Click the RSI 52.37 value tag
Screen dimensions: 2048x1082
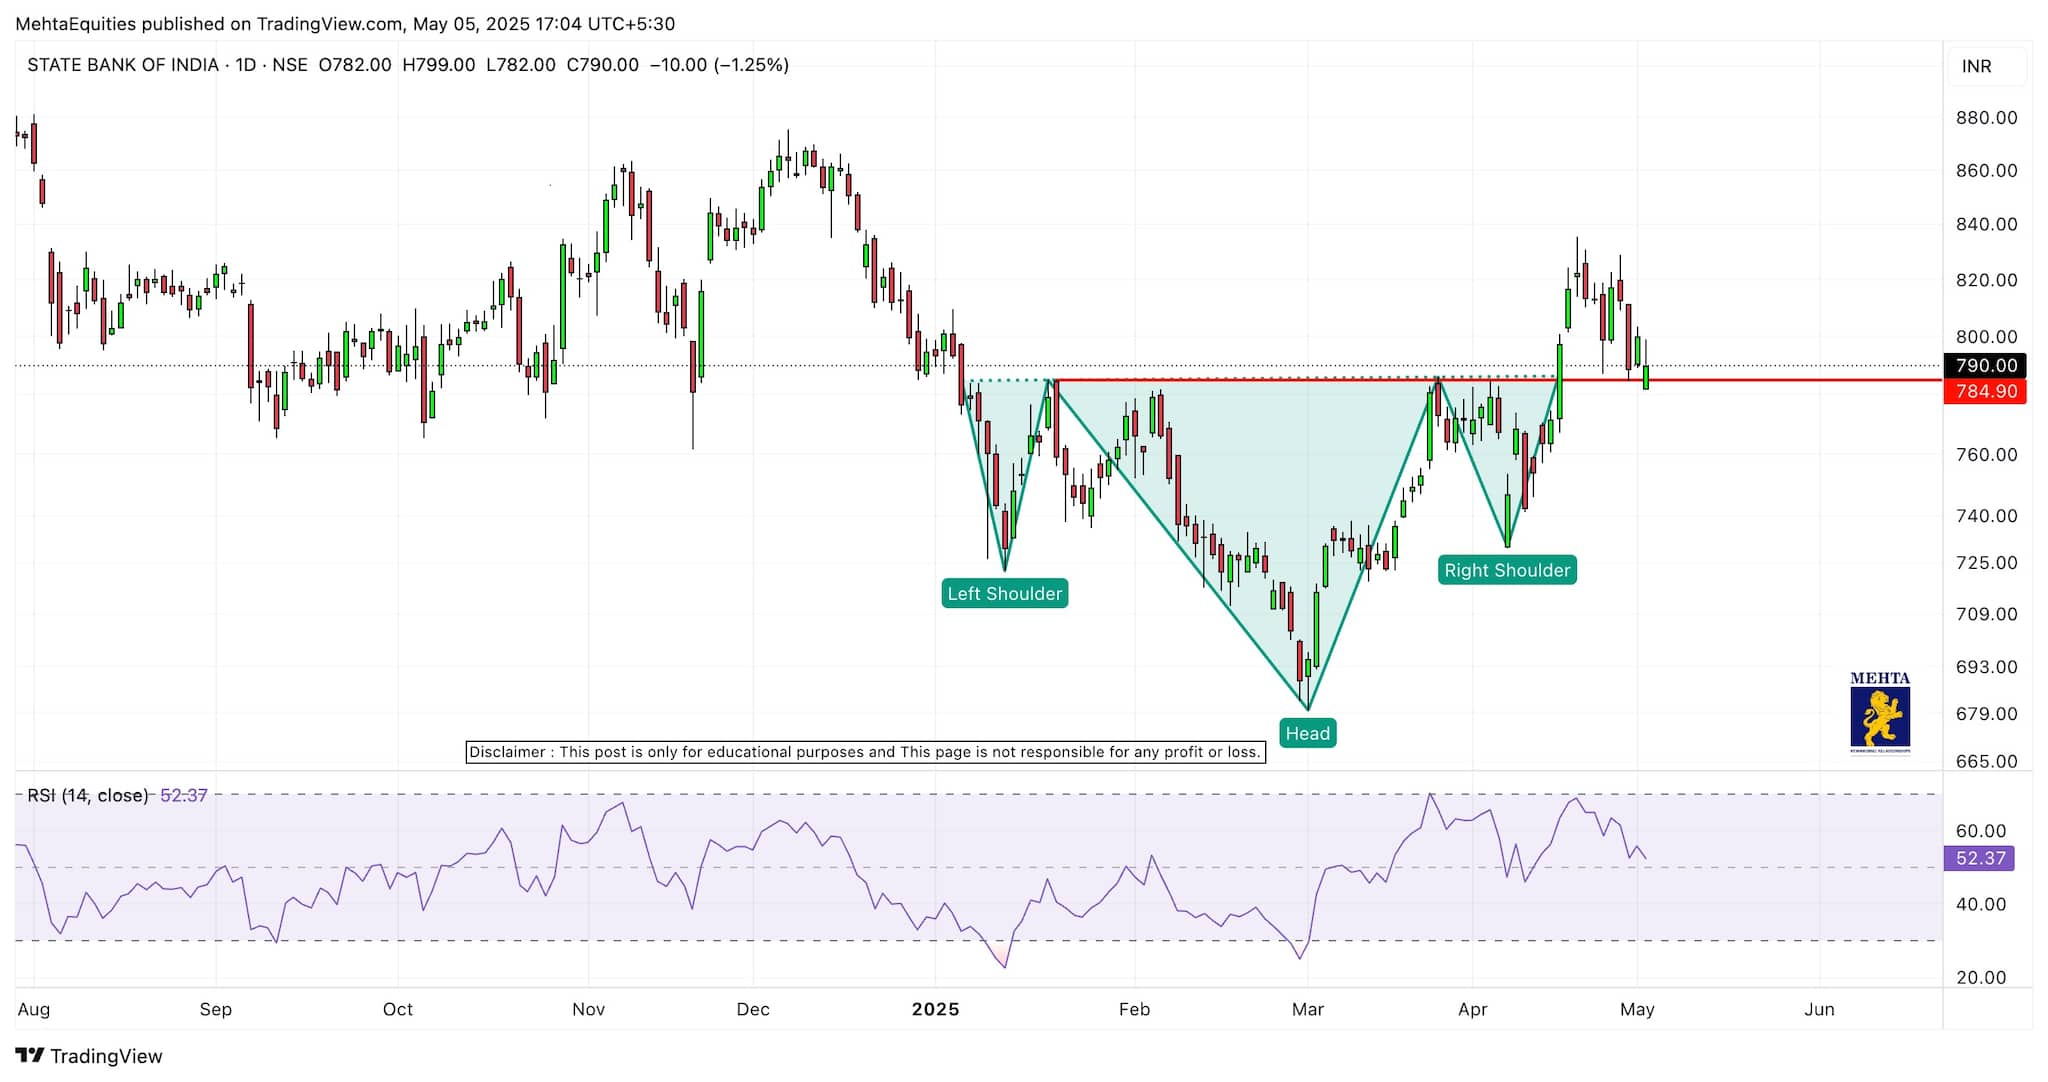tap(1980, 858)
